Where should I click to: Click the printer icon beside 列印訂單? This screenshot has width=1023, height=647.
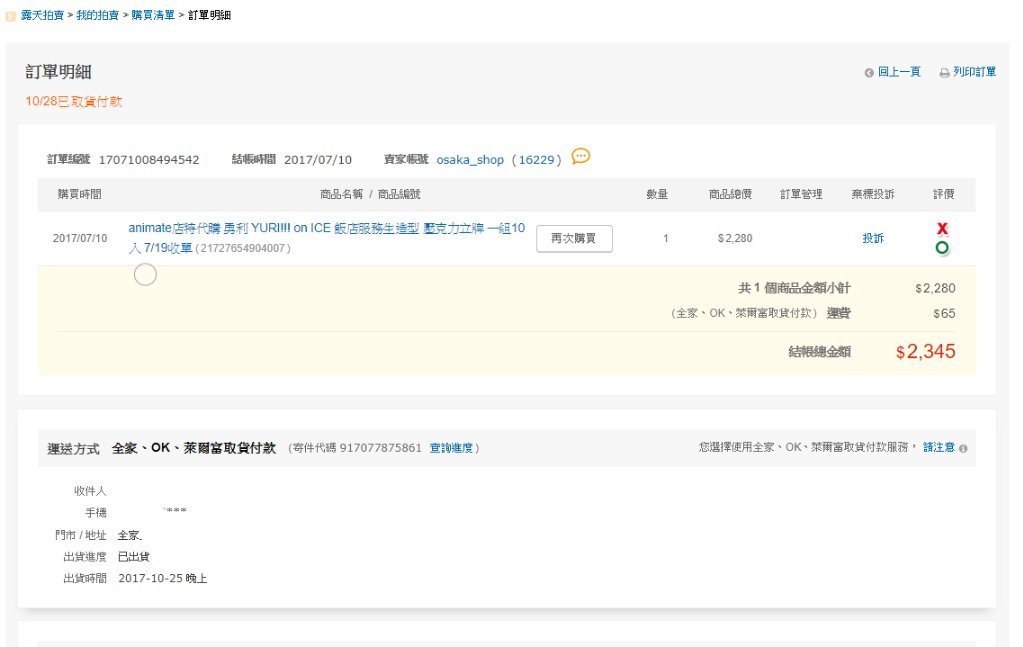944,73
